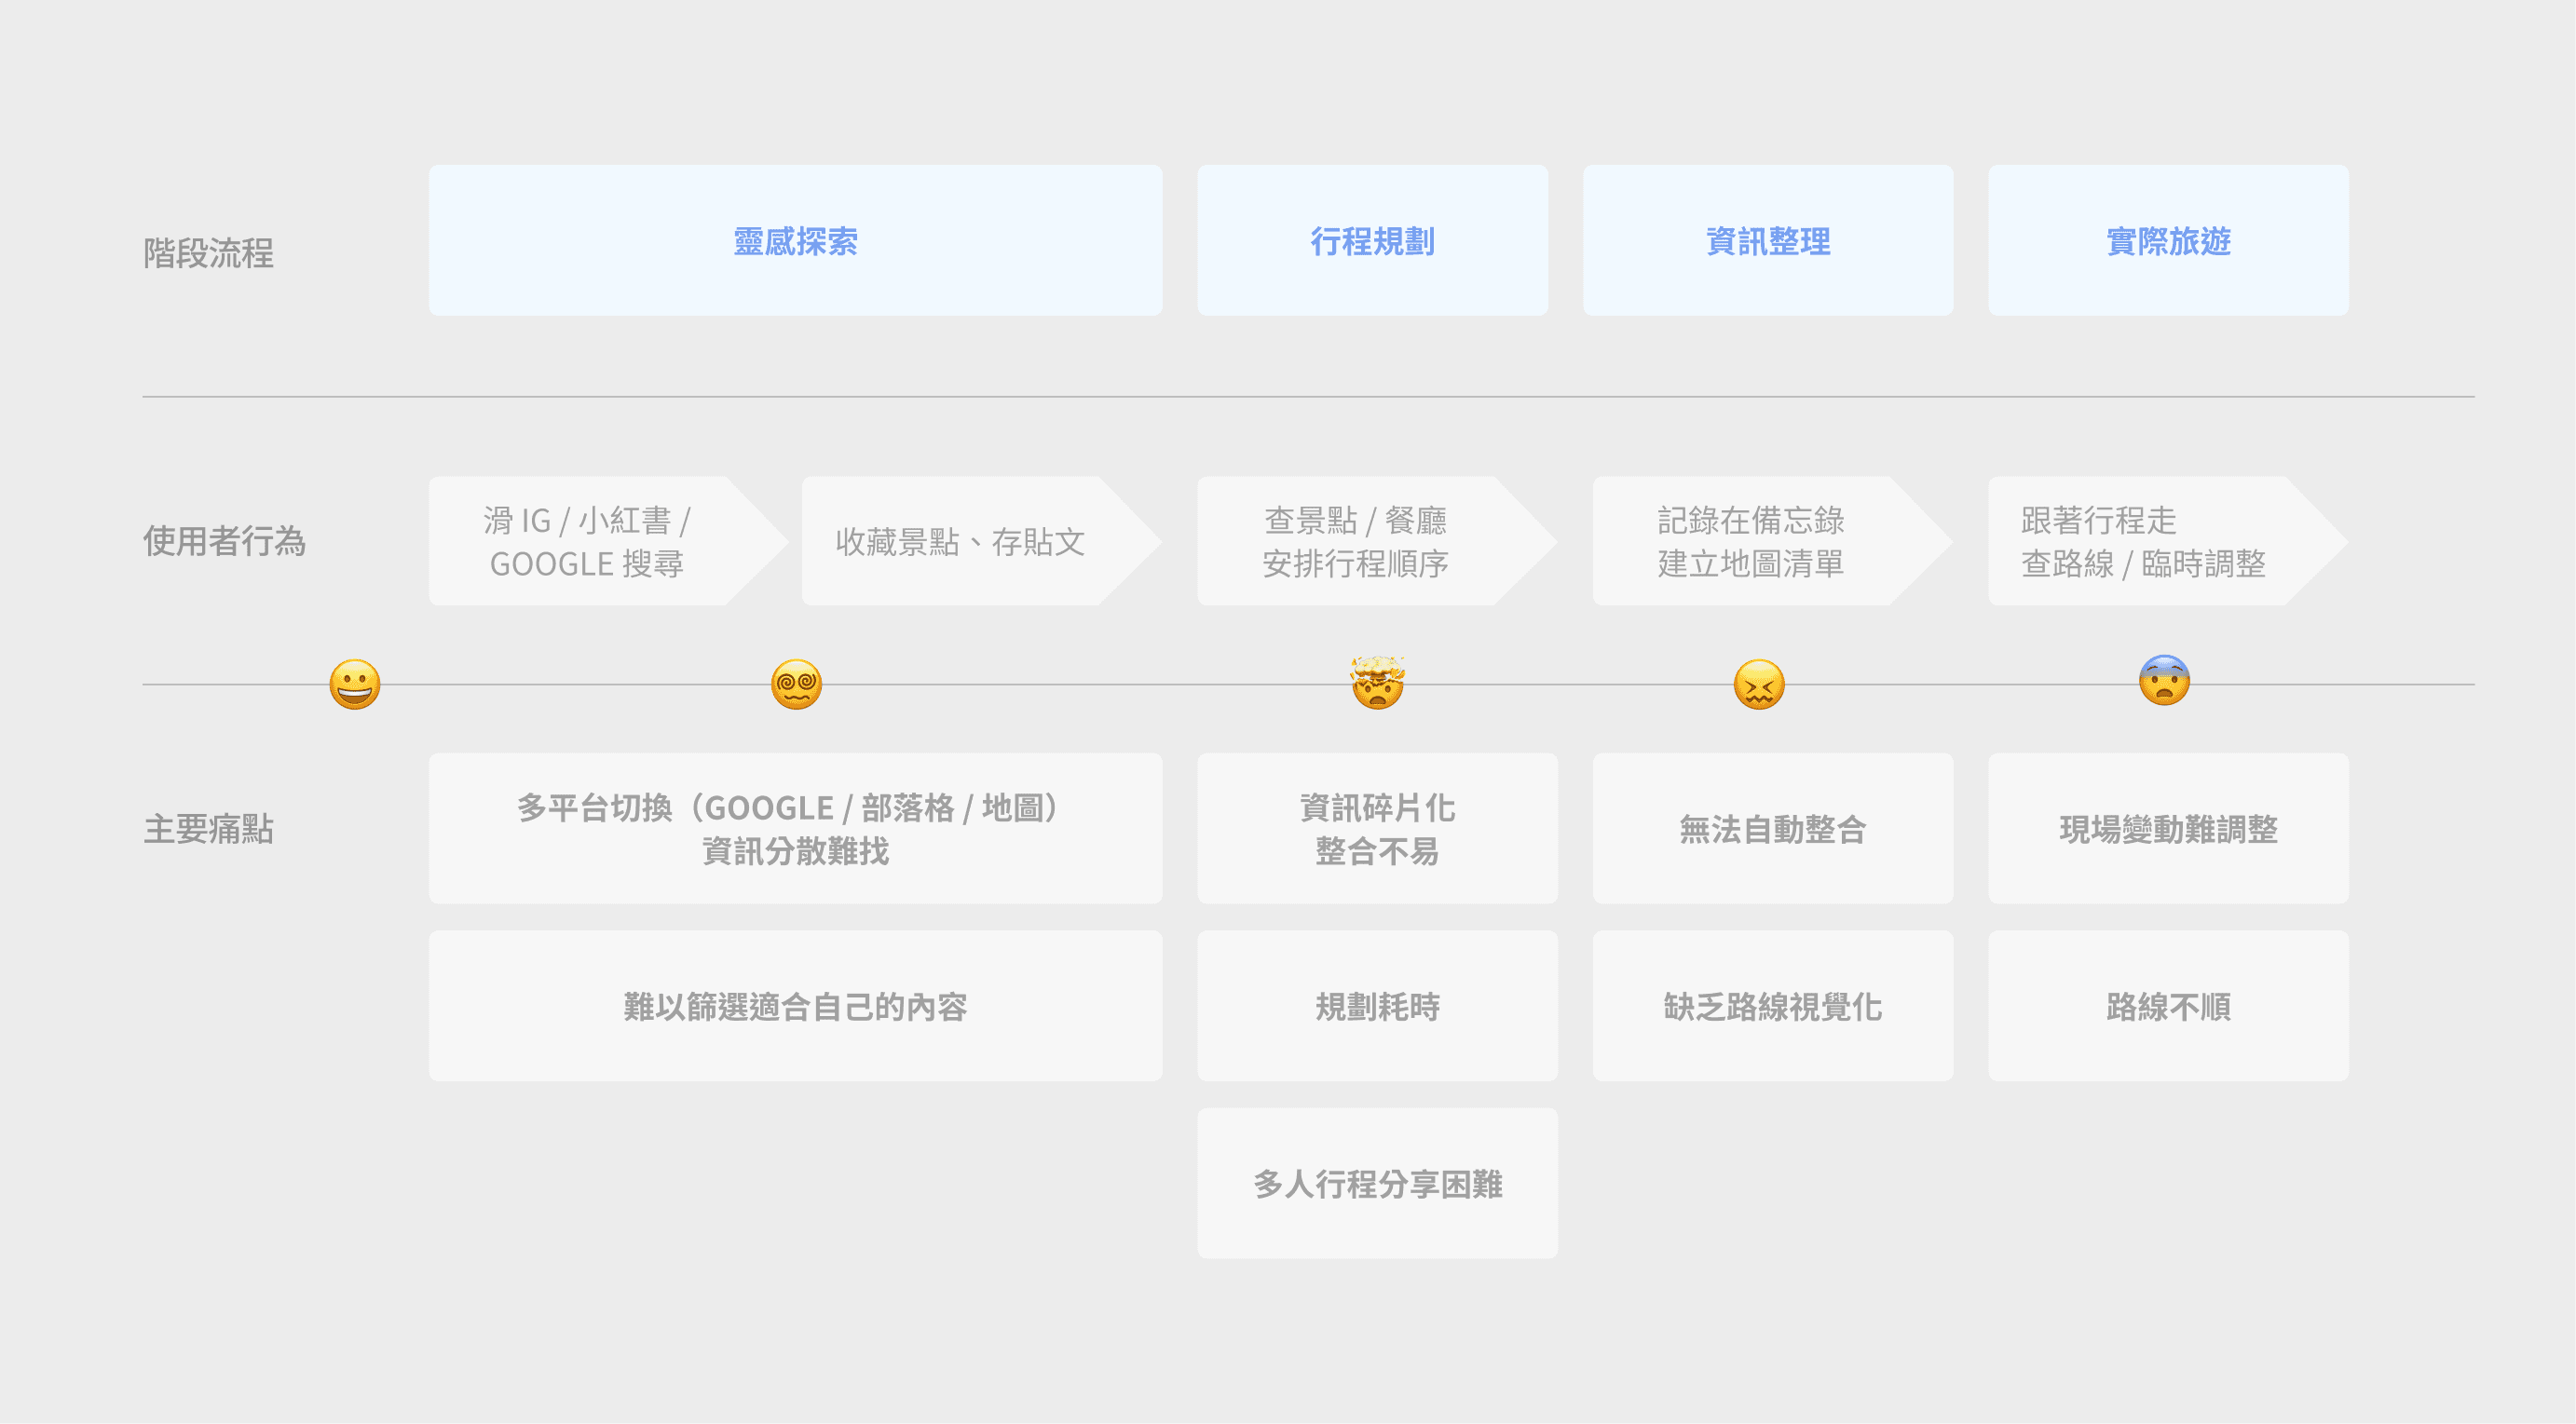Click the dizzy spiral-eyes emoji
Image resolution: width=2576 pixels, height=1424 pixels.
tap(796, 684)
